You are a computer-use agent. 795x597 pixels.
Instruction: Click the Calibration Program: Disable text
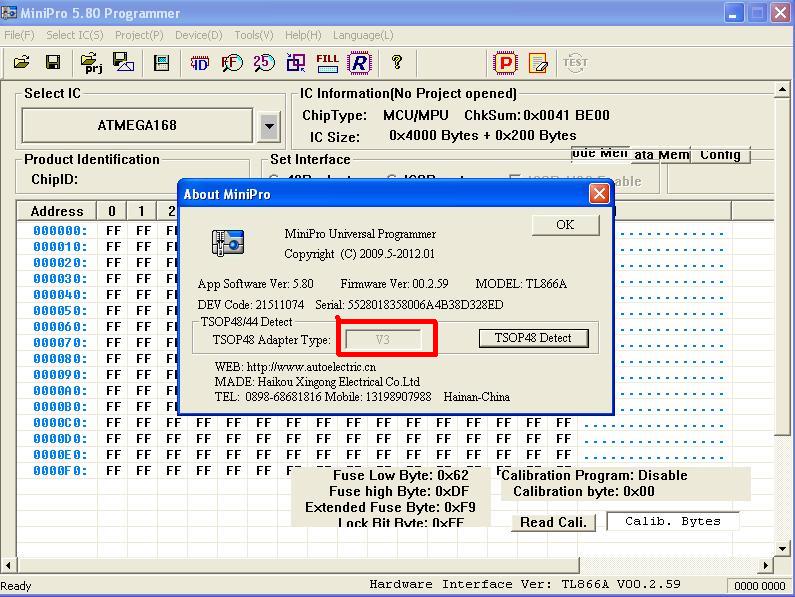[x=594, y=475]
